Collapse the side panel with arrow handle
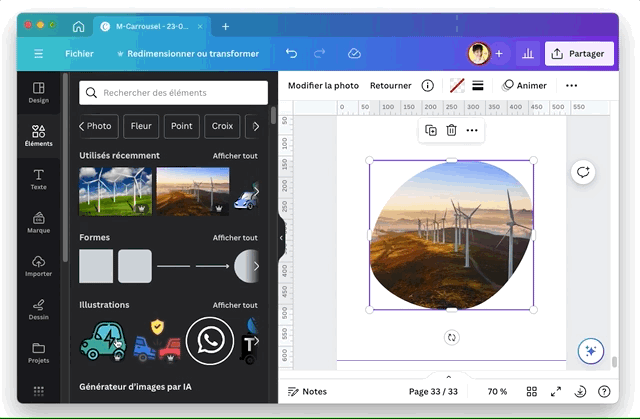 281,238
